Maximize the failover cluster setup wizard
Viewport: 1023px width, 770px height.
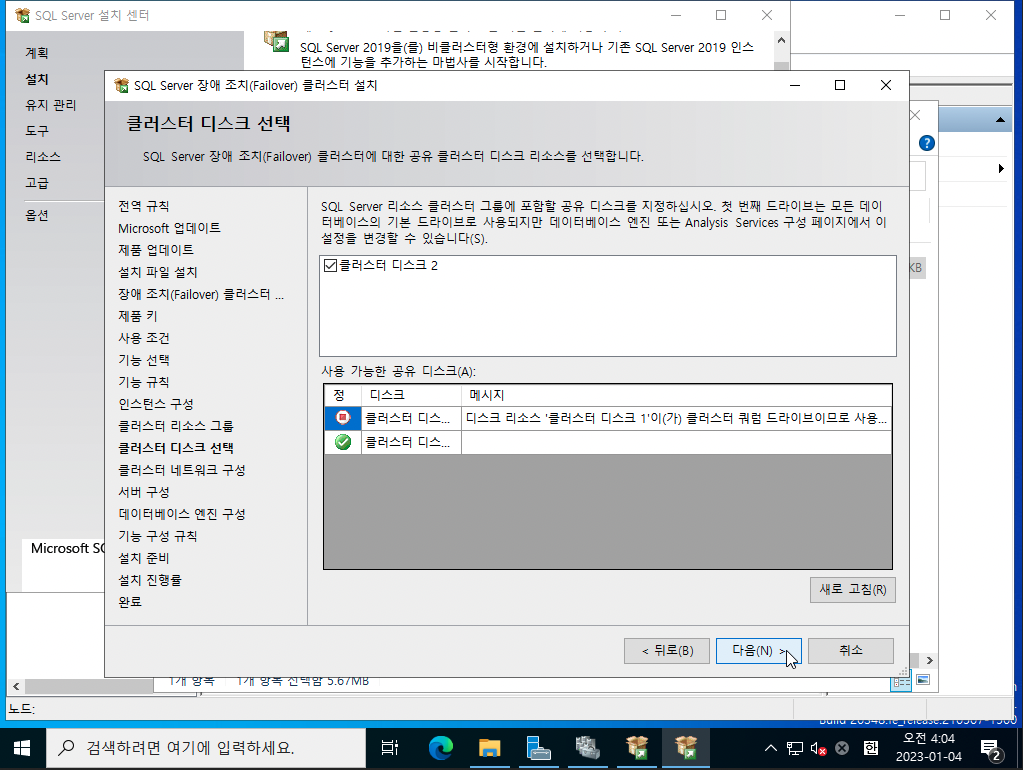click(x=840, y=85)
